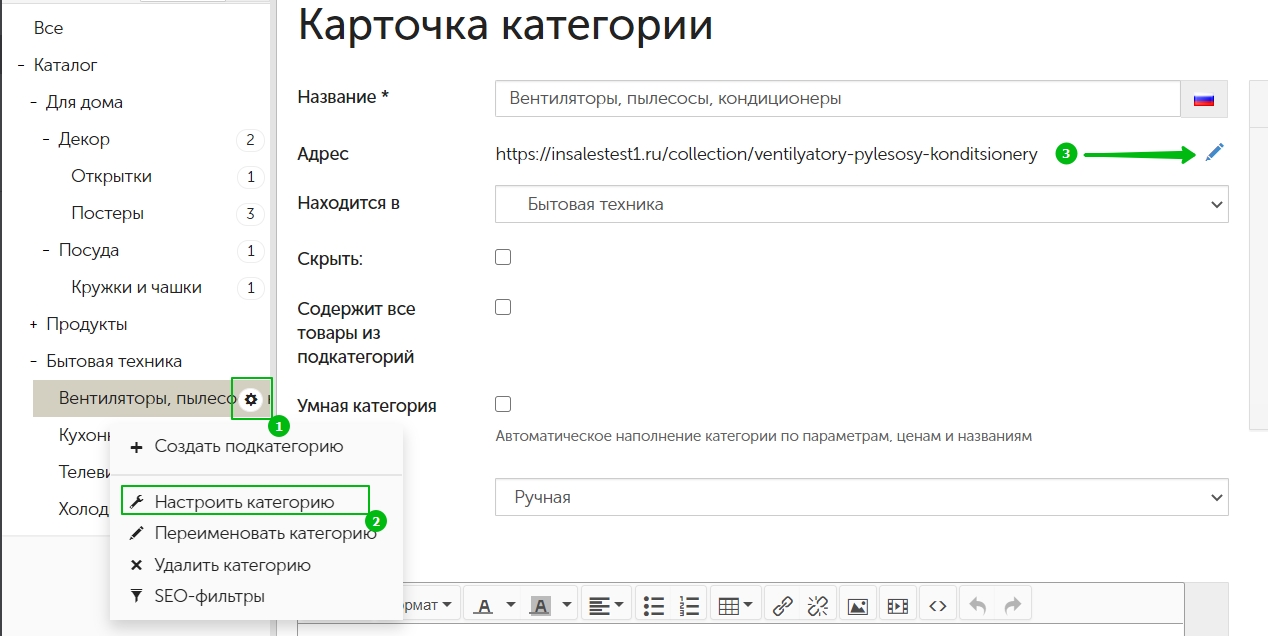Click the Постеры item count badge 3
Viewport: 1268px width, 636px height.
(250, 214)
